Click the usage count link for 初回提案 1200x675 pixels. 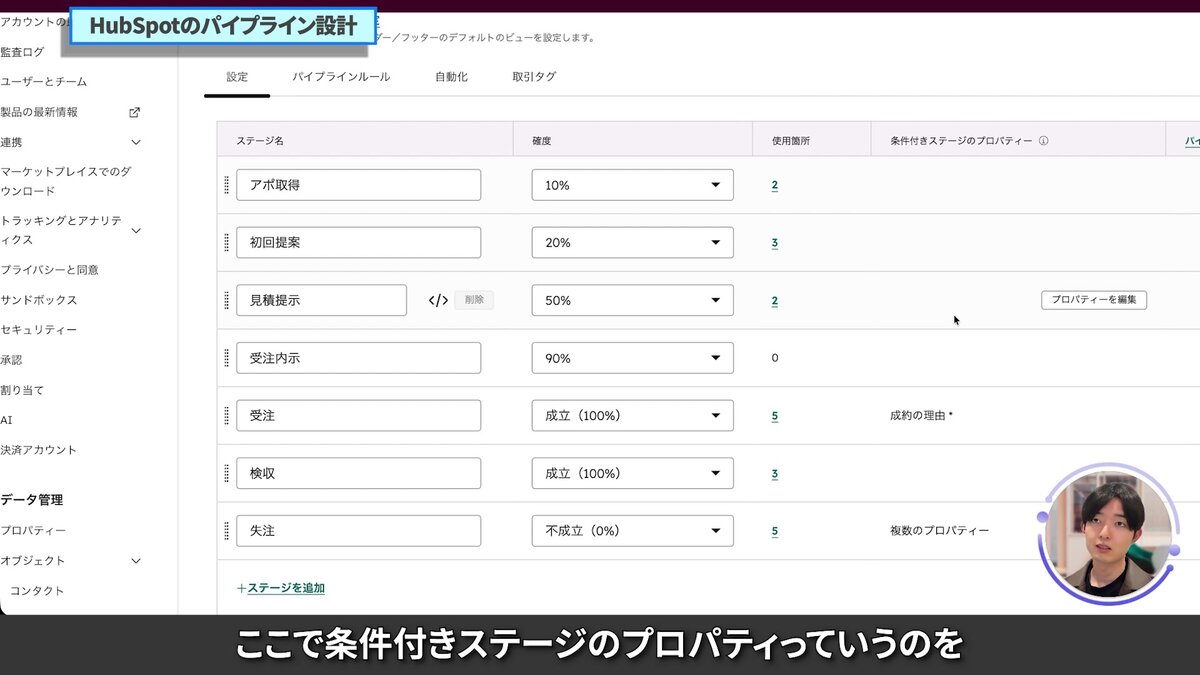(x=775, y=243)
